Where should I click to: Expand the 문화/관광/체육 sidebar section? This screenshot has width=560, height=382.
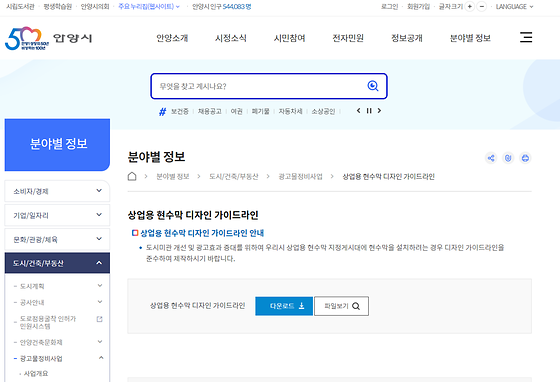click(57, 239)
